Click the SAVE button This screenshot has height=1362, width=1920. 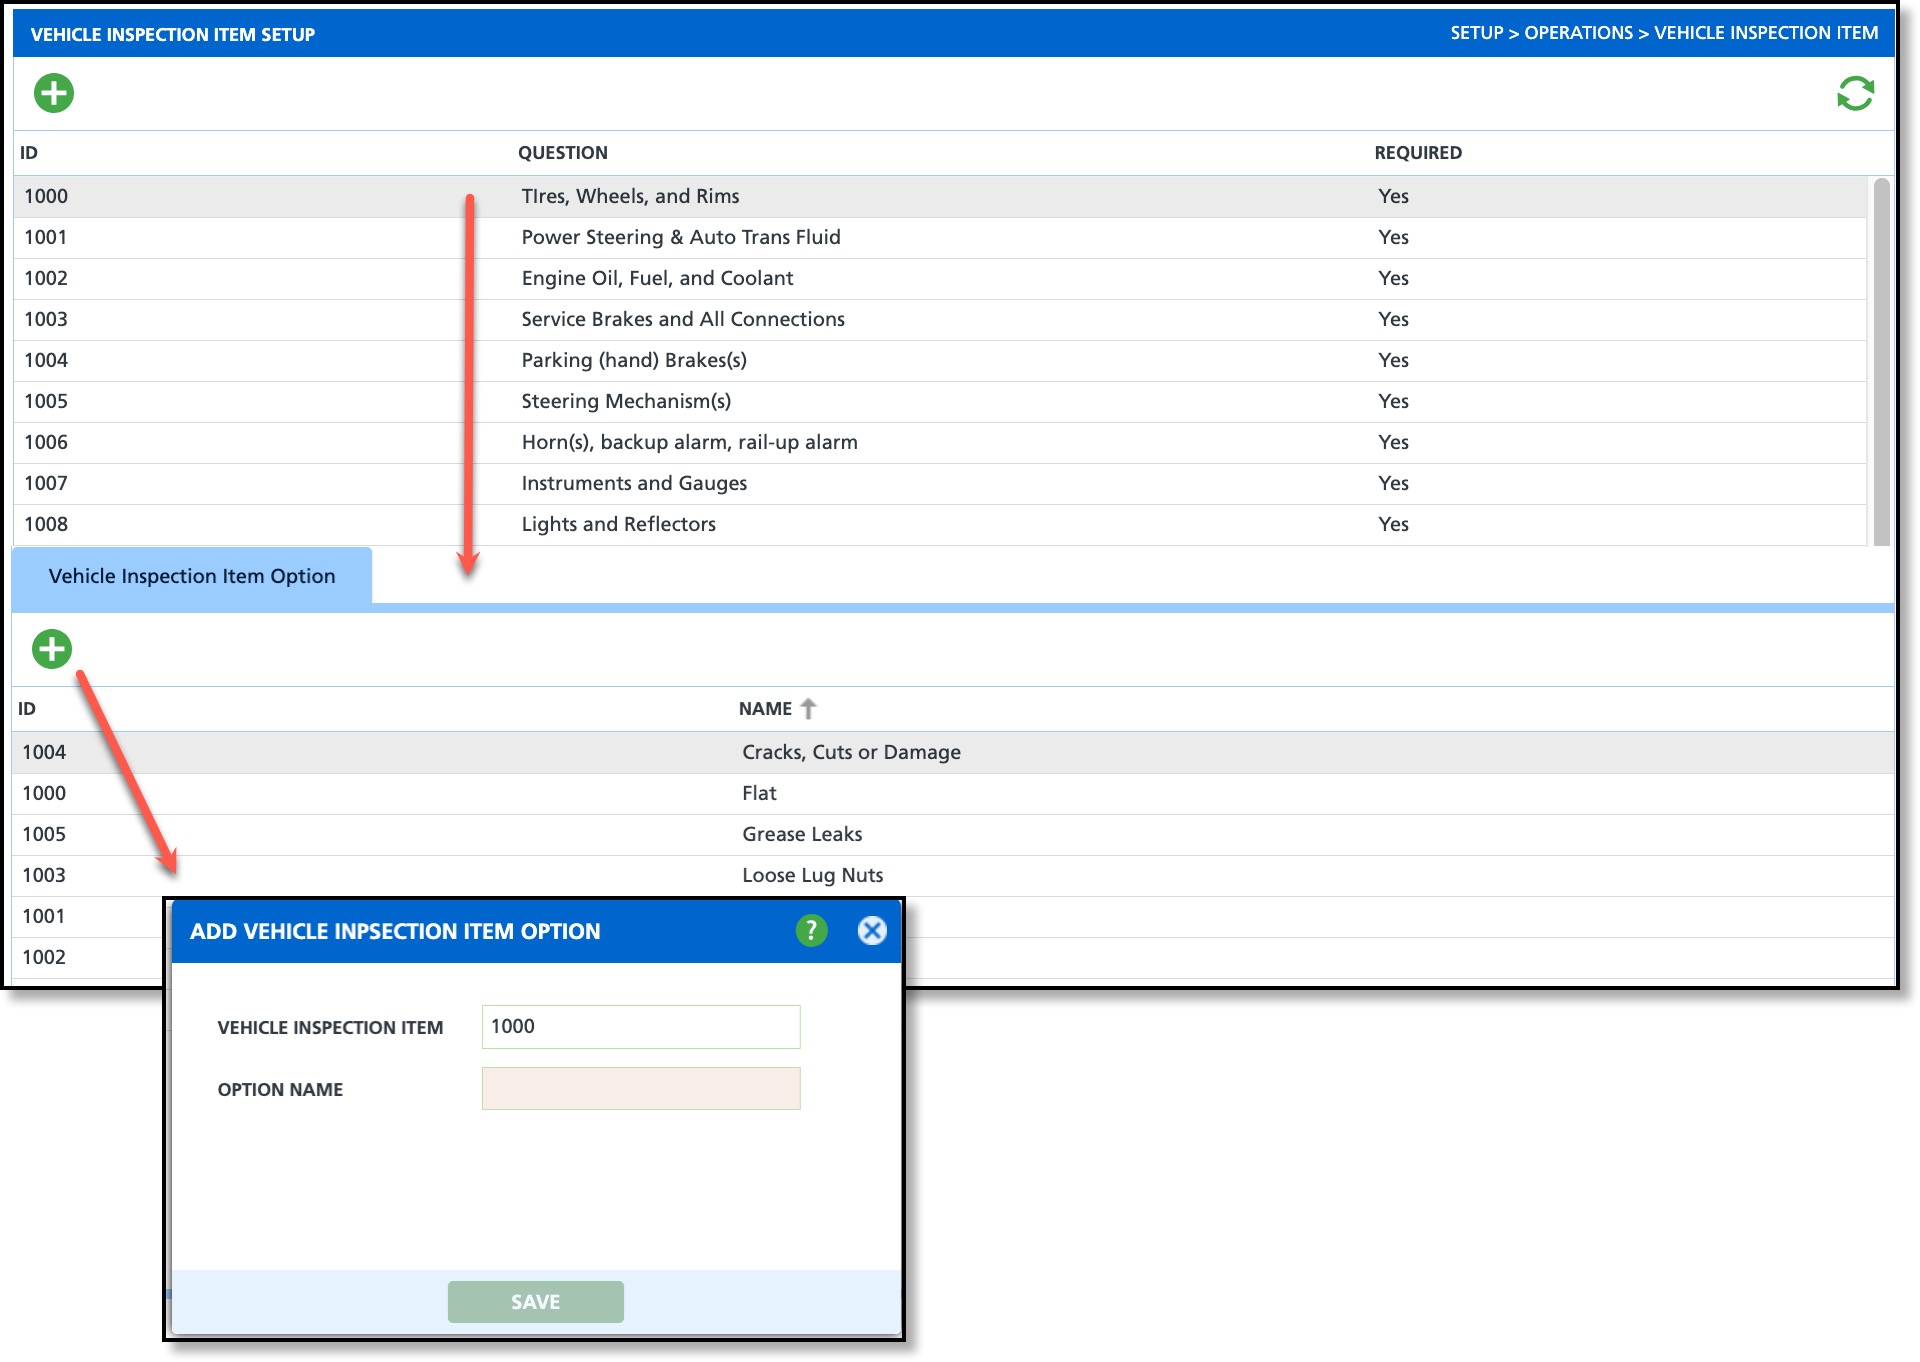535,1302
